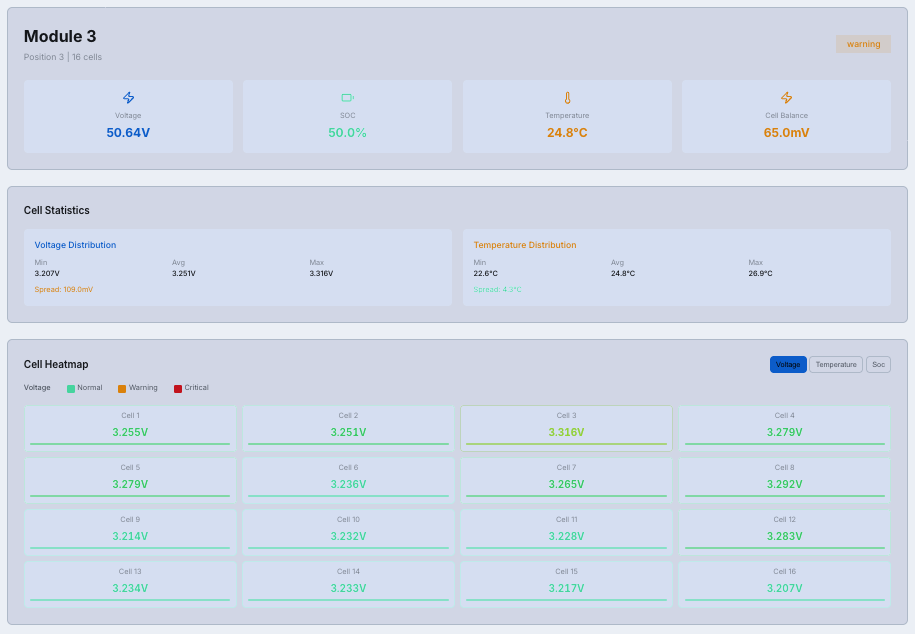Select Cell 5 heatmap tile
The width and height of the screenshot is (915, 634).
(x=130, y=480)
